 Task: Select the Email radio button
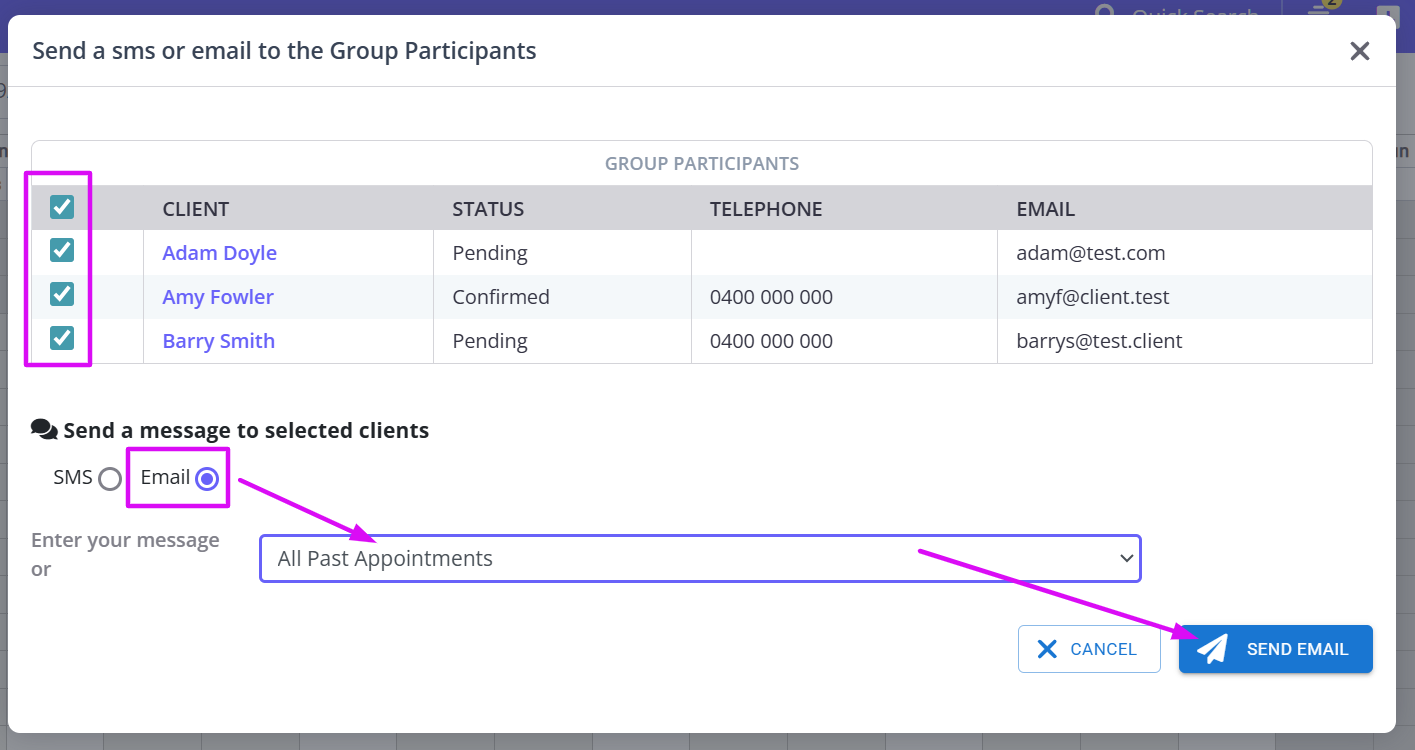pos(207,479)
